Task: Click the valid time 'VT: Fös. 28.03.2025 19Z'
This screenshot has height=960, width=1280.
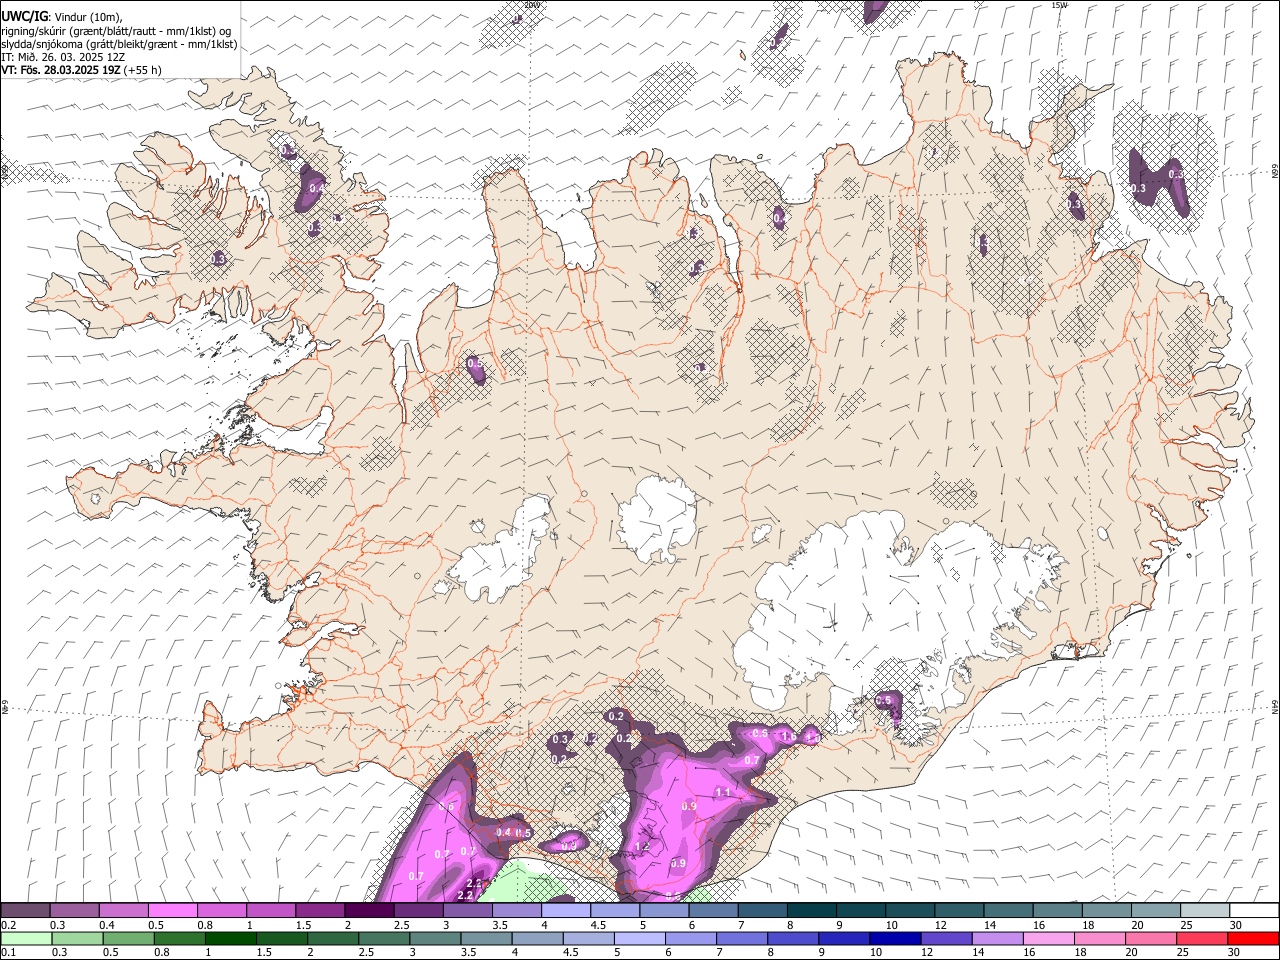Action: click(61, 70)
